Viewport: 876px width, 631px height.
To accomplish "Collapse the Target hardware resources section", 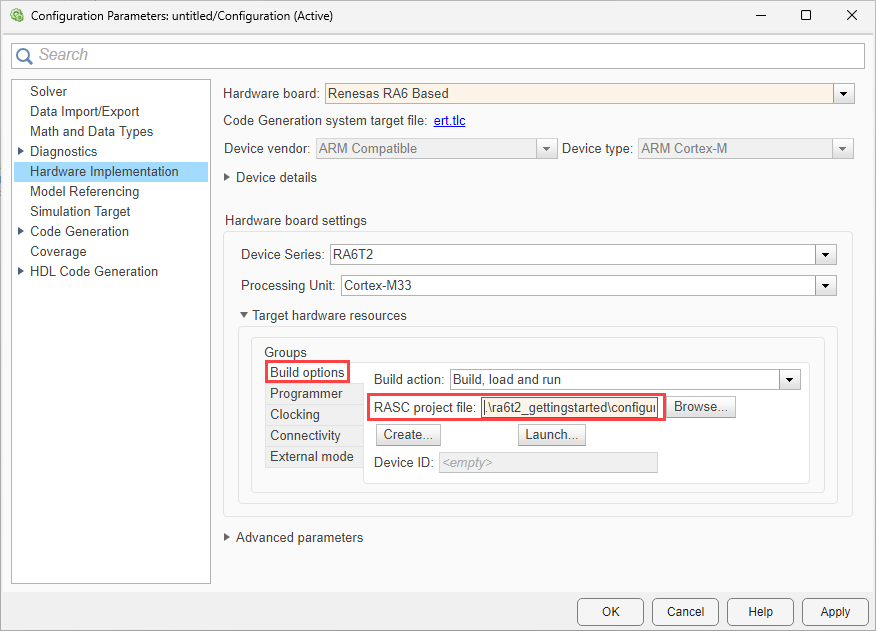I will (x=243, y=316).
